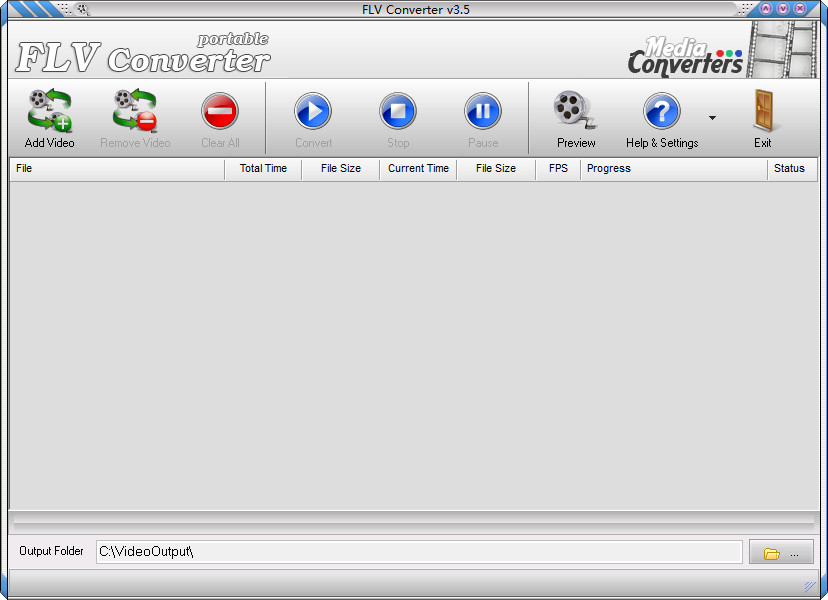The image size is (828, 600).
Task: Close window with the X title button
Action: click(x=801, y=8)
